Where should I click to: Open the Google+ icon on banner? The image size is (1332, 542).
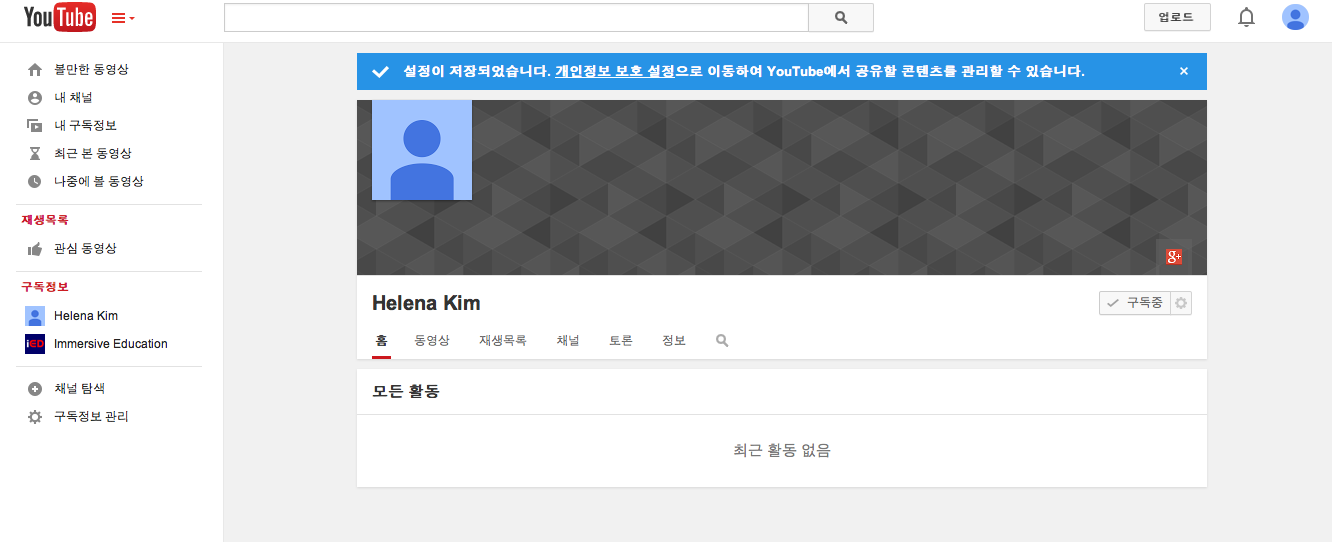click(1174, 257)
